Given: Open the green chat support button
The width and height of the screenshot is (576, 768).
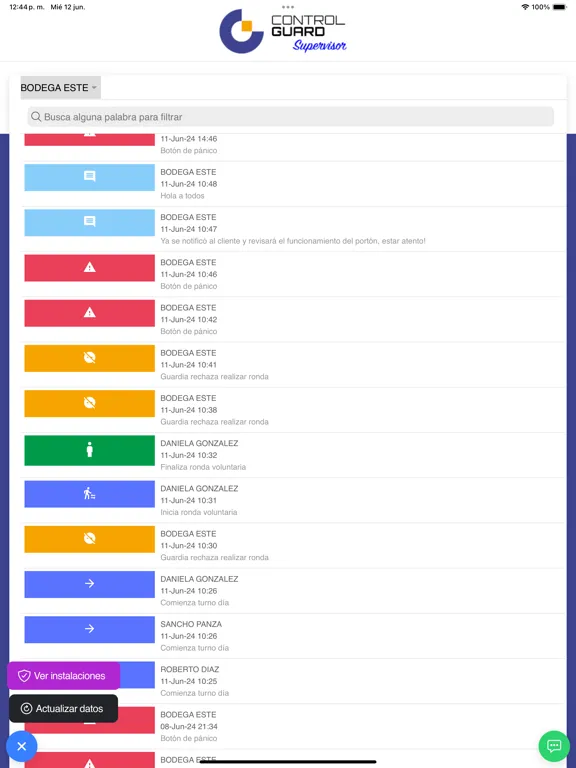Looking at the screenshot, I should pyautogui.click(x=554, y=746).
